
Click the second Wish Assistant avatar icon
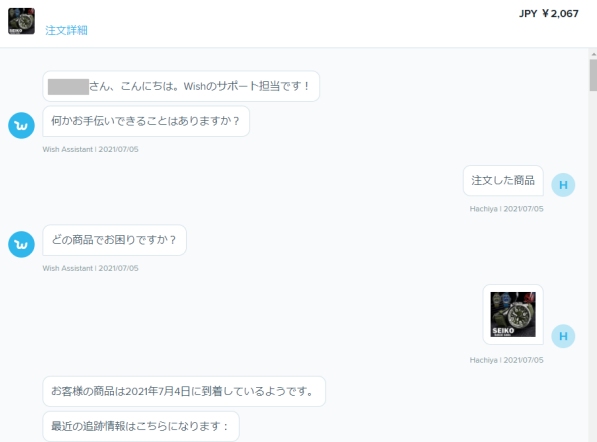click(21, 244)
